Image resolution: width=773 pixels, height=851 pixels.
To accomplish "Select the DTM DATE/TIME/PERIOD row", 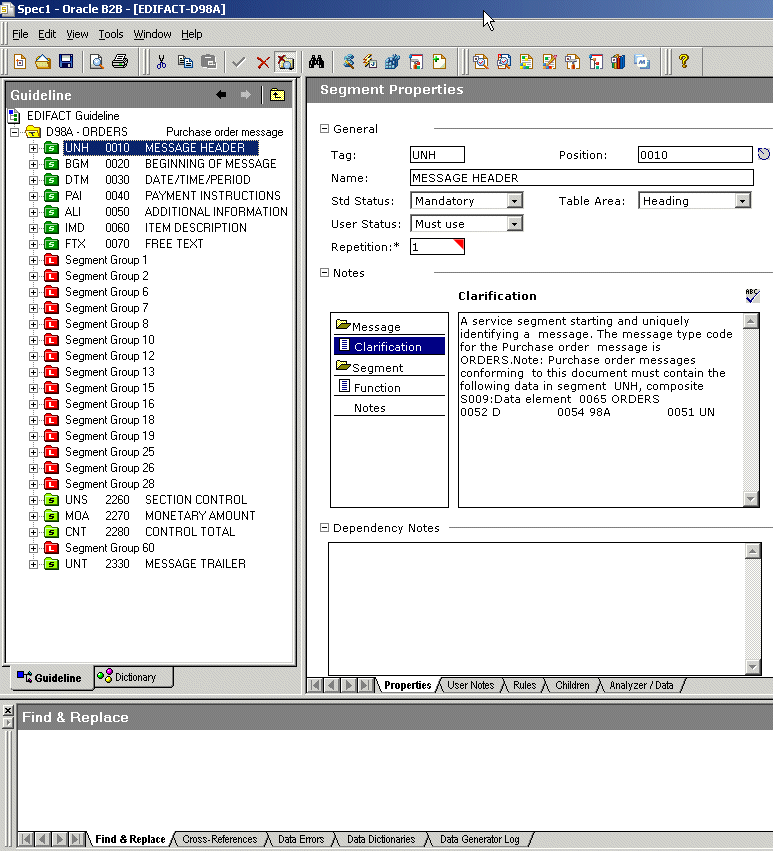I will (x=157, y=180).
